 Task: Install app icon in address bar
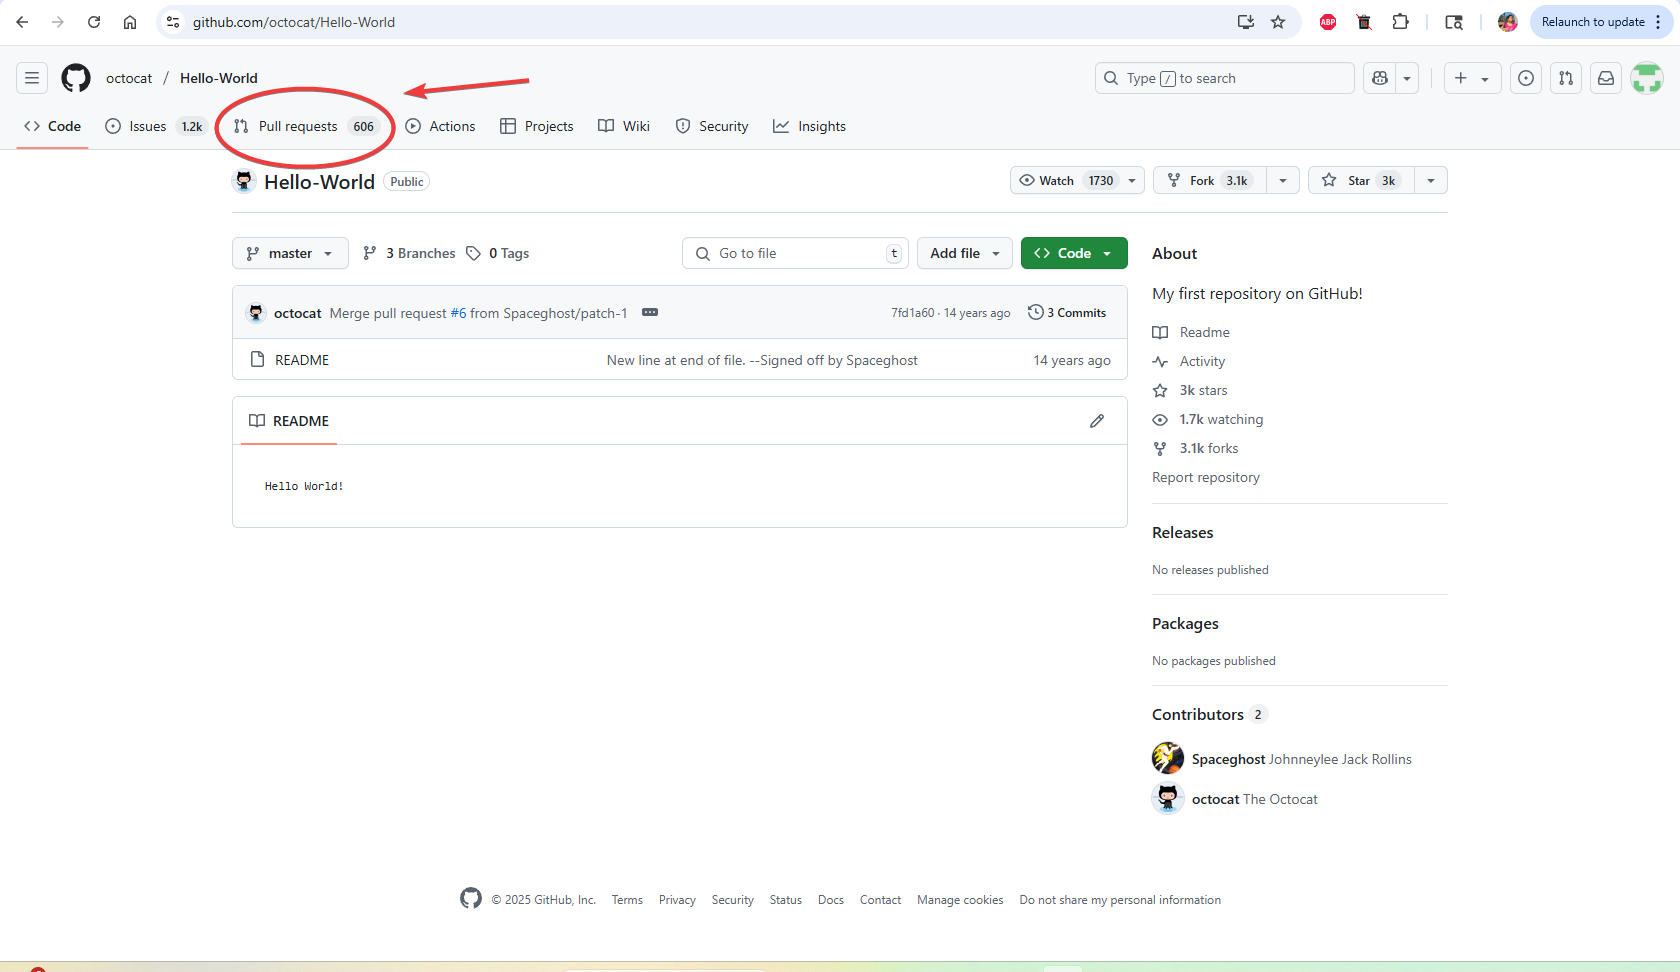(x=1246, y=22)
